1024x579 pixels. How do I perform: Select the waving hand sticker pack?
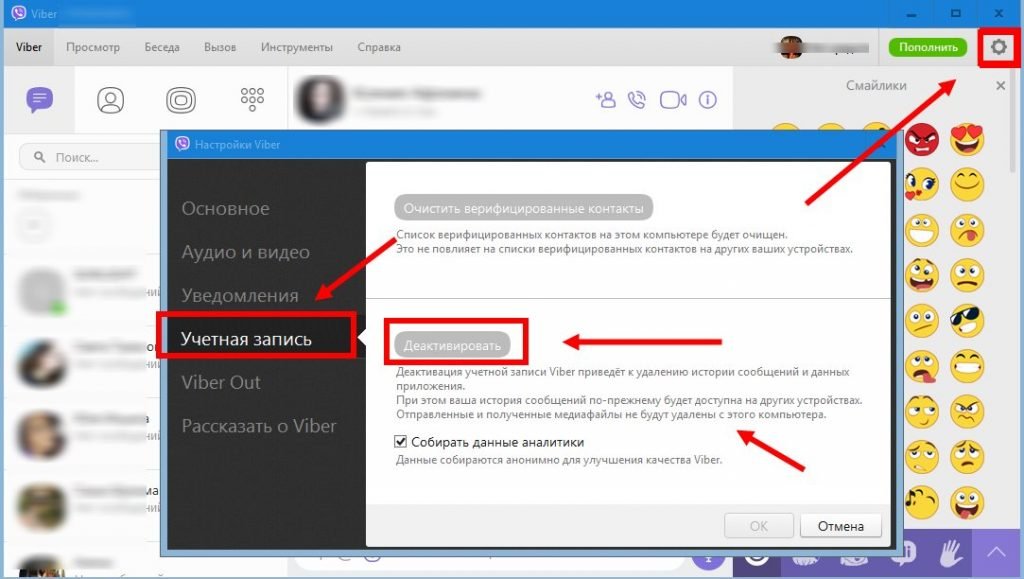click(952, 553)
